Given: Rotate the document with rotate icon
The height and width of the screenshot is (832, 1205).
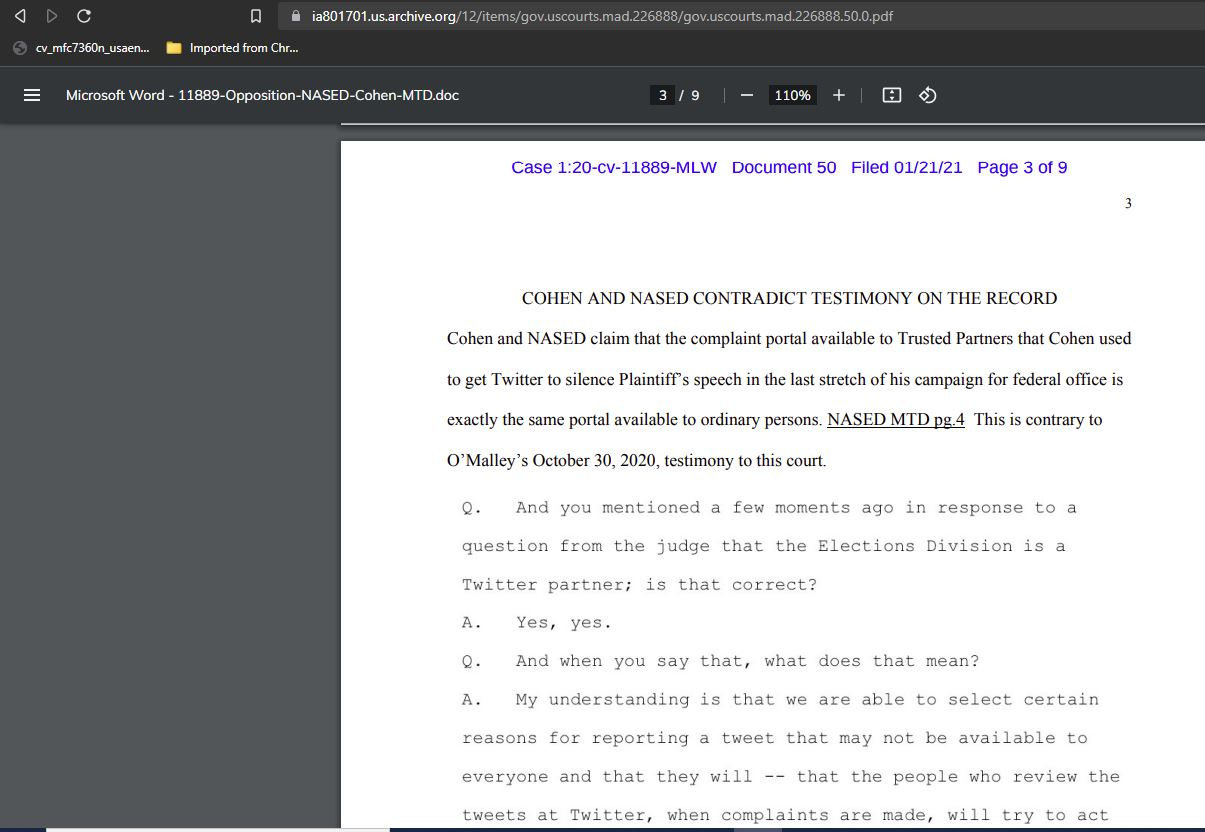Looking at the screenshot, I should [x=927, y=96].
